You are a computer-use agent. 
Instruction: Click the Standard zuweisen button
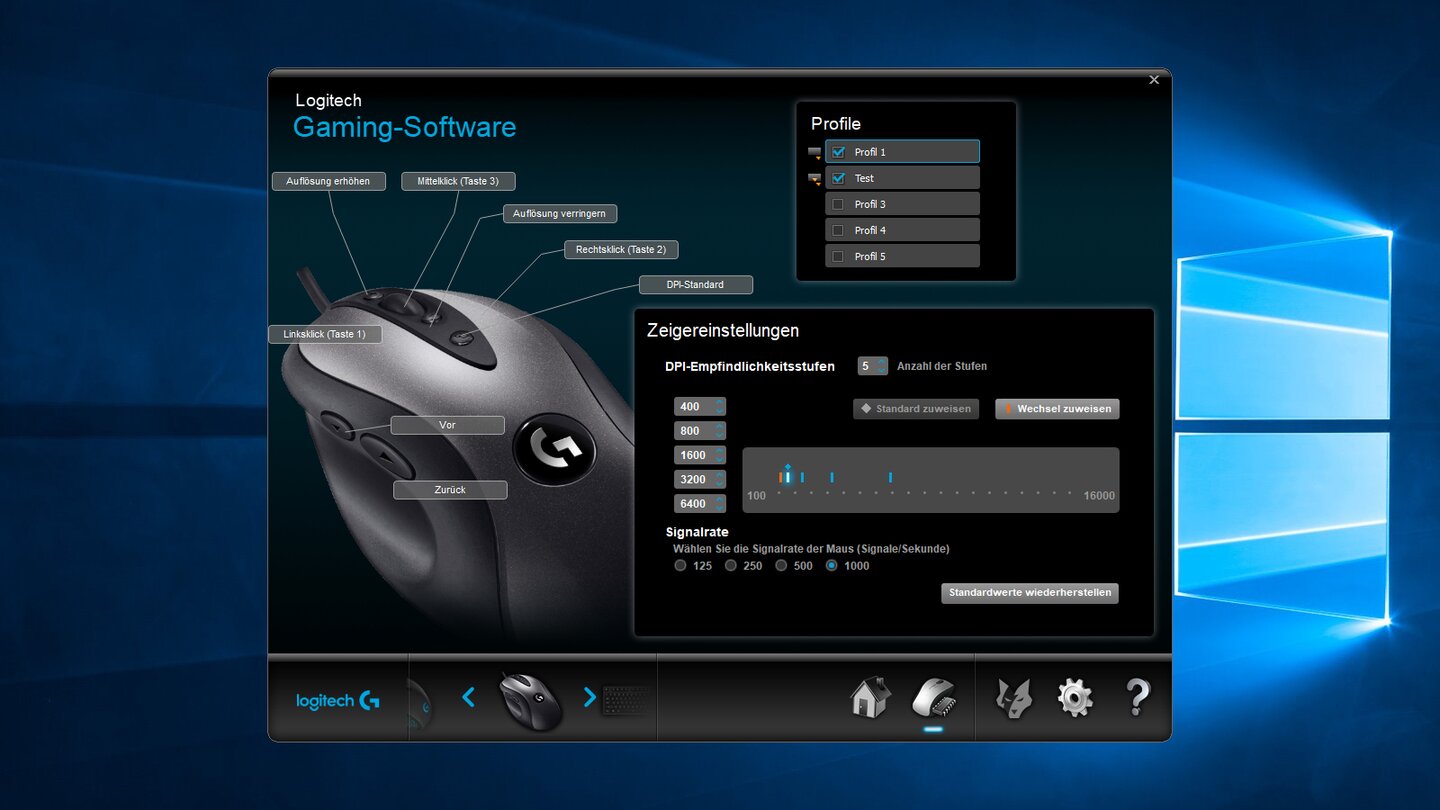click(916, 409)
